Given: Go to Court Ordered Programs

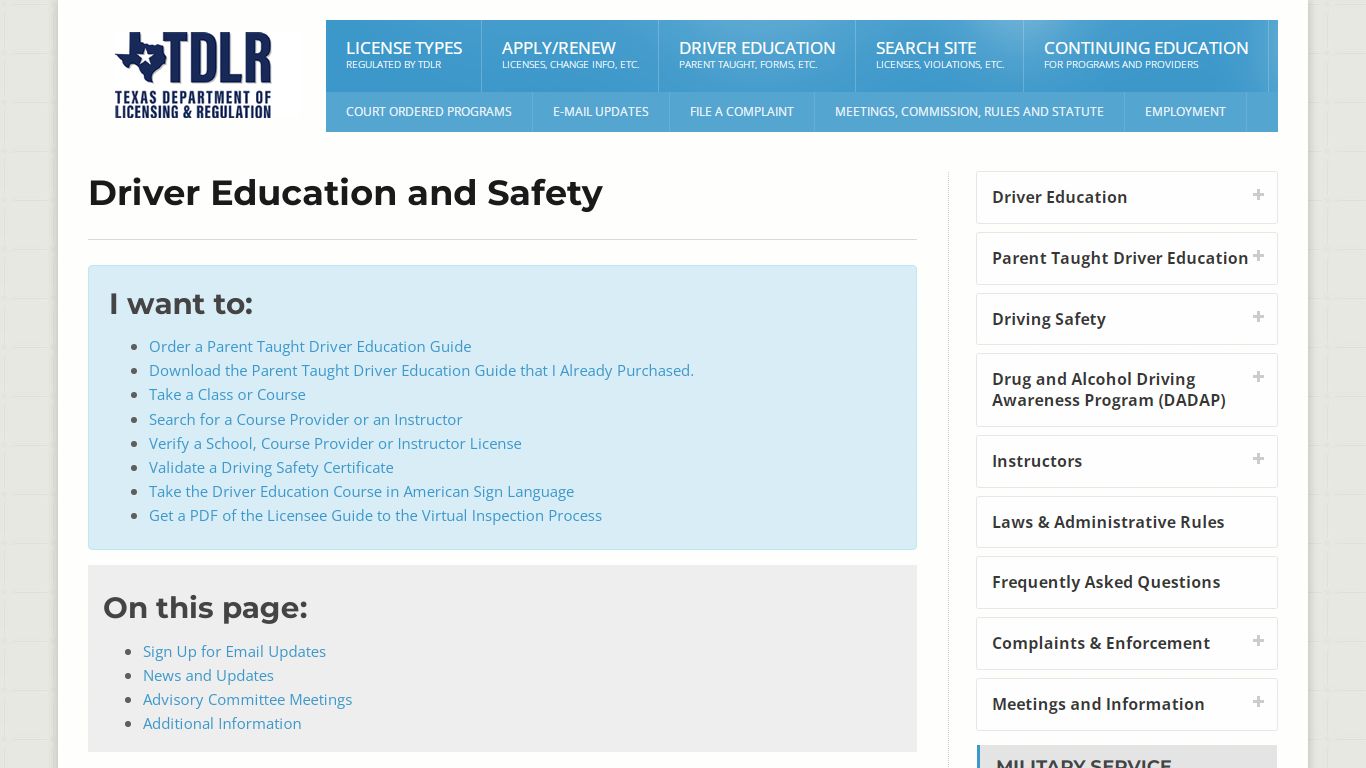Looking at the screenshot, I should coord(429,112).
